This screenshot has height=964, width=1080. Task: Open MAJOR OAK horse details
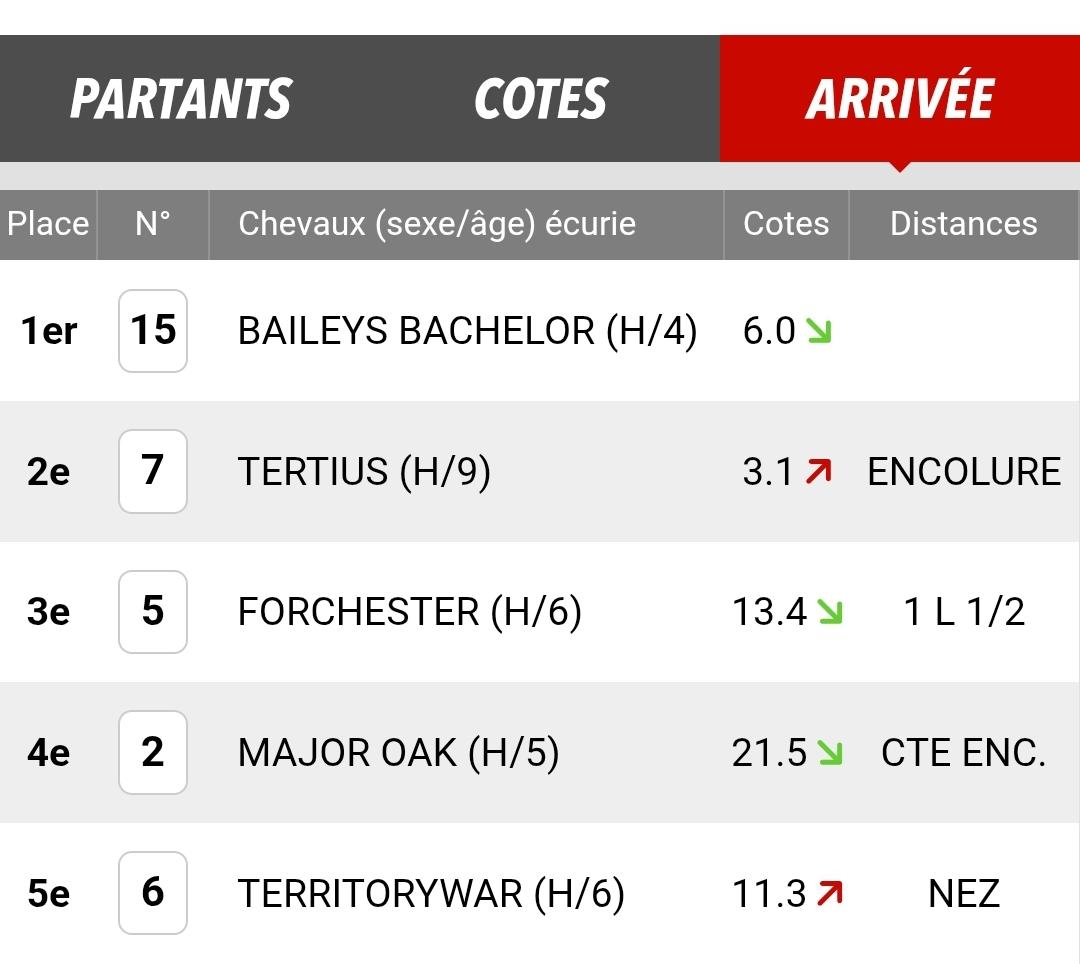tap(398, 753)
